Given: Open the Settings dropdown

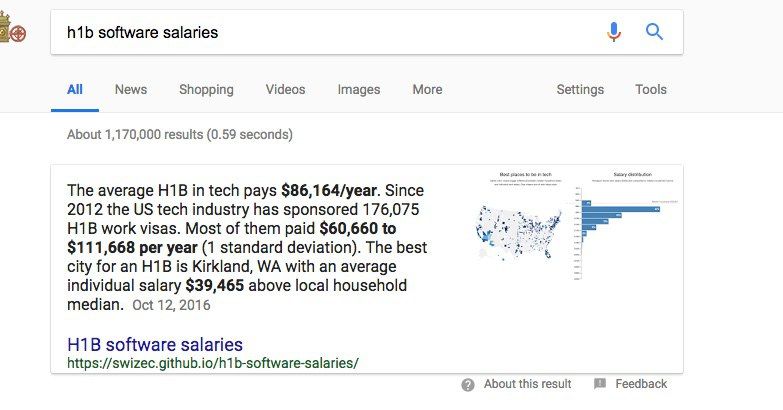Looking at the screenshot, I should (580, 90).
